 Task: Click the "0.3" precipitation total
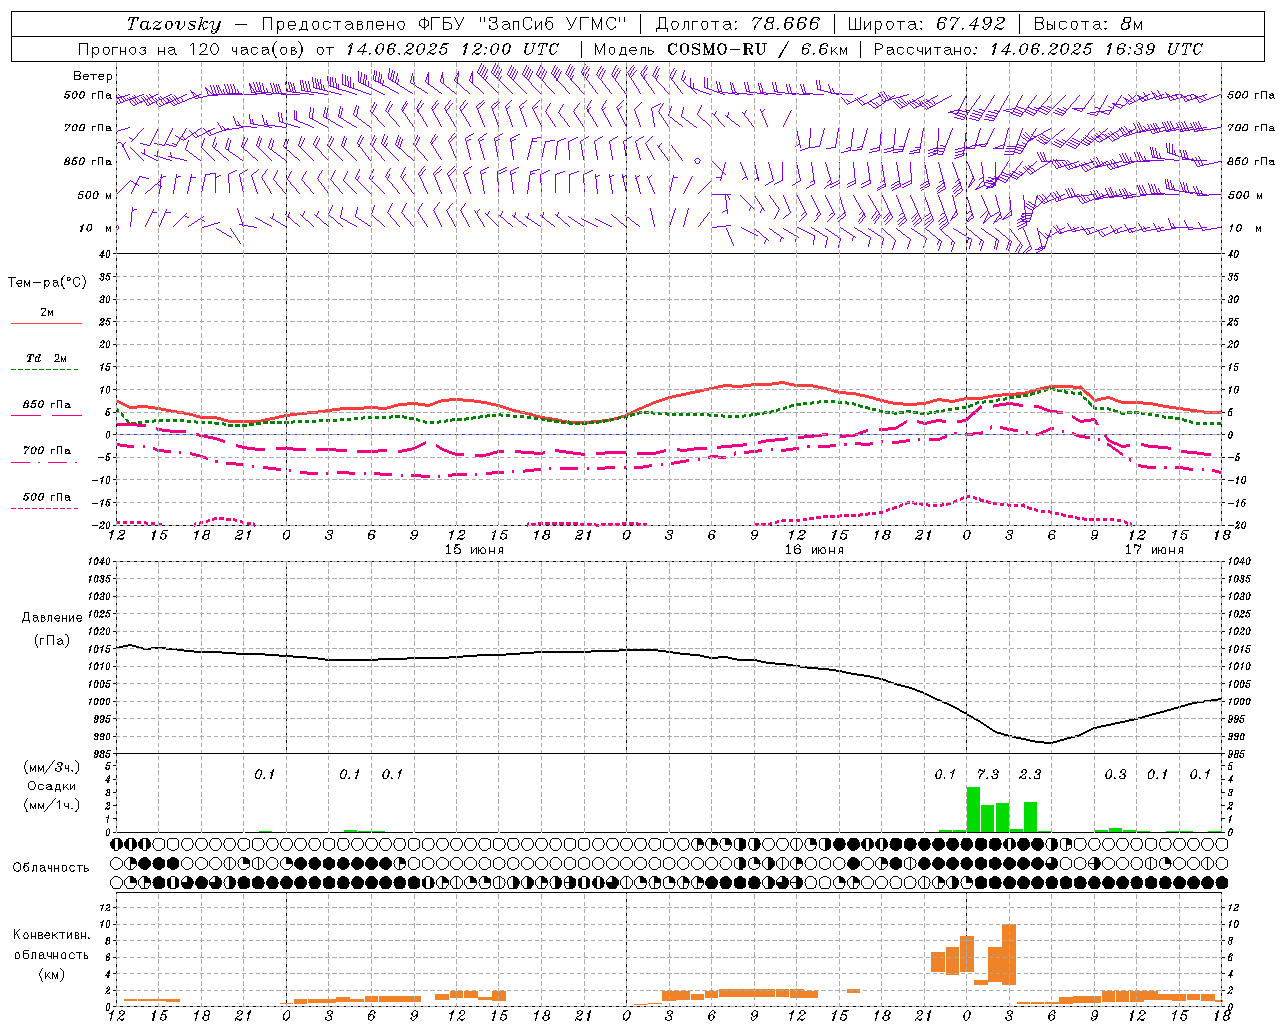coord(1115,775)
